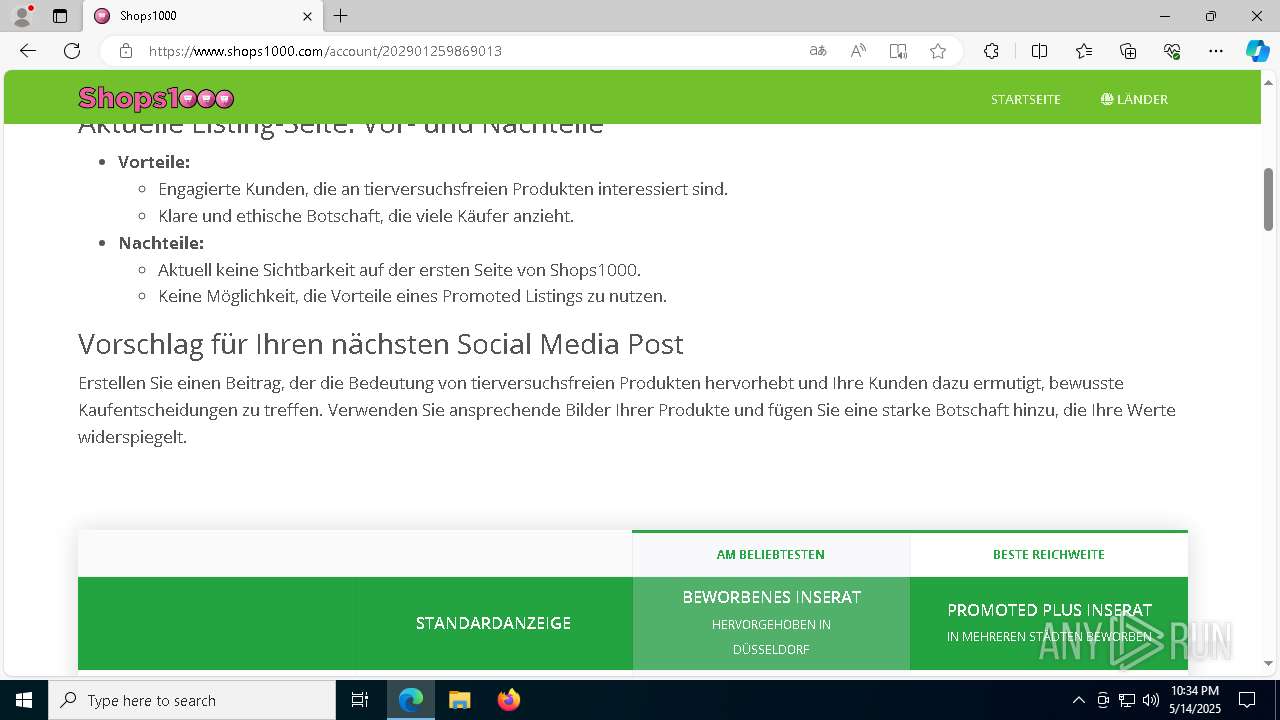Open Browser essentials
Image resolution: width=1280 pixels, height=720 pixels.
tap(1172, 51)
